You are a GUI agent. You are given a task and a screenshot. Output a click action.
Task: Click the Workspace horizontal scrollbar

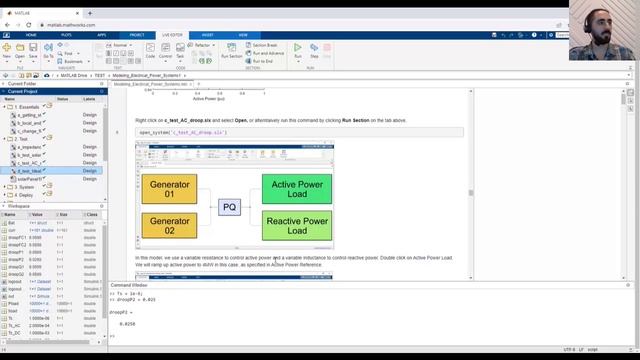click(48, 342)
